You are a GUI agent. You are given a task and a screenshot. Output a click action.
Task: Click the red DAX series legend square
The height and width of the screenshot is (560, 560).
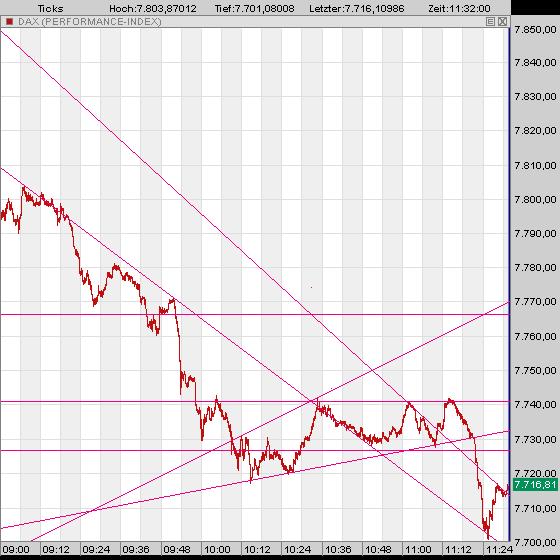coord(10,22)
